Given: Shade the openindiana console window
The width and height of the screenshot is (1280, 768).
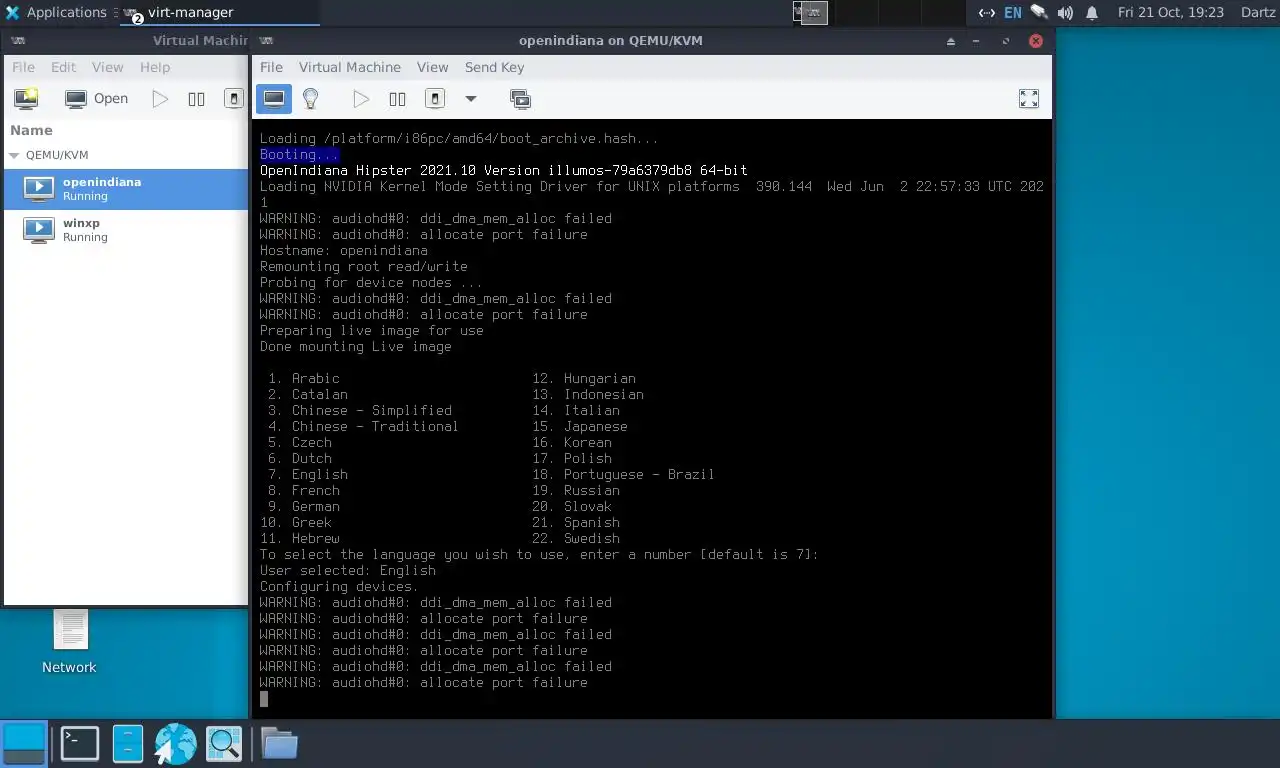Looking at the screenshot, I should pyautogui.click(x=951, y=41).
